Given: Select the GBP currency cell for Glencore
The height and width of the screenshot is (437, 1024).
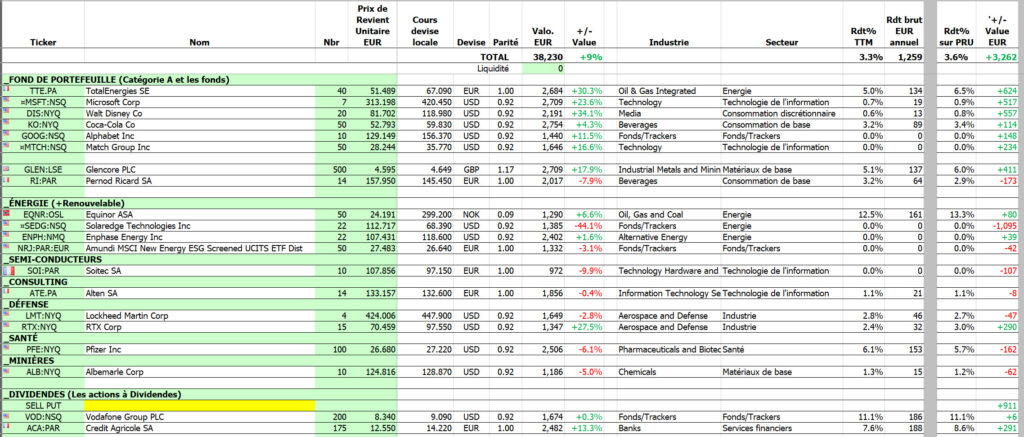Looking at the screenshot, I should click(x=471, y=170).
